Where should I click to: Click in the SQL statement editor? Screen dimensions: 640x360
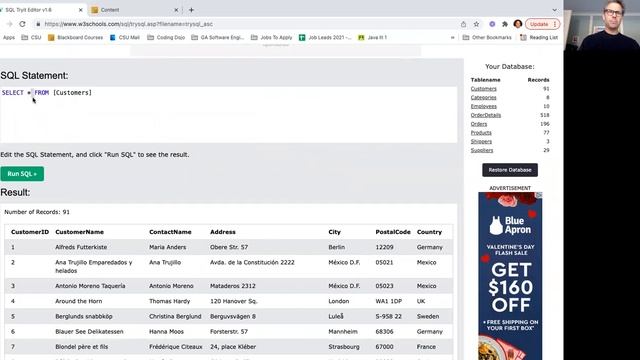(x=229, y=114)
